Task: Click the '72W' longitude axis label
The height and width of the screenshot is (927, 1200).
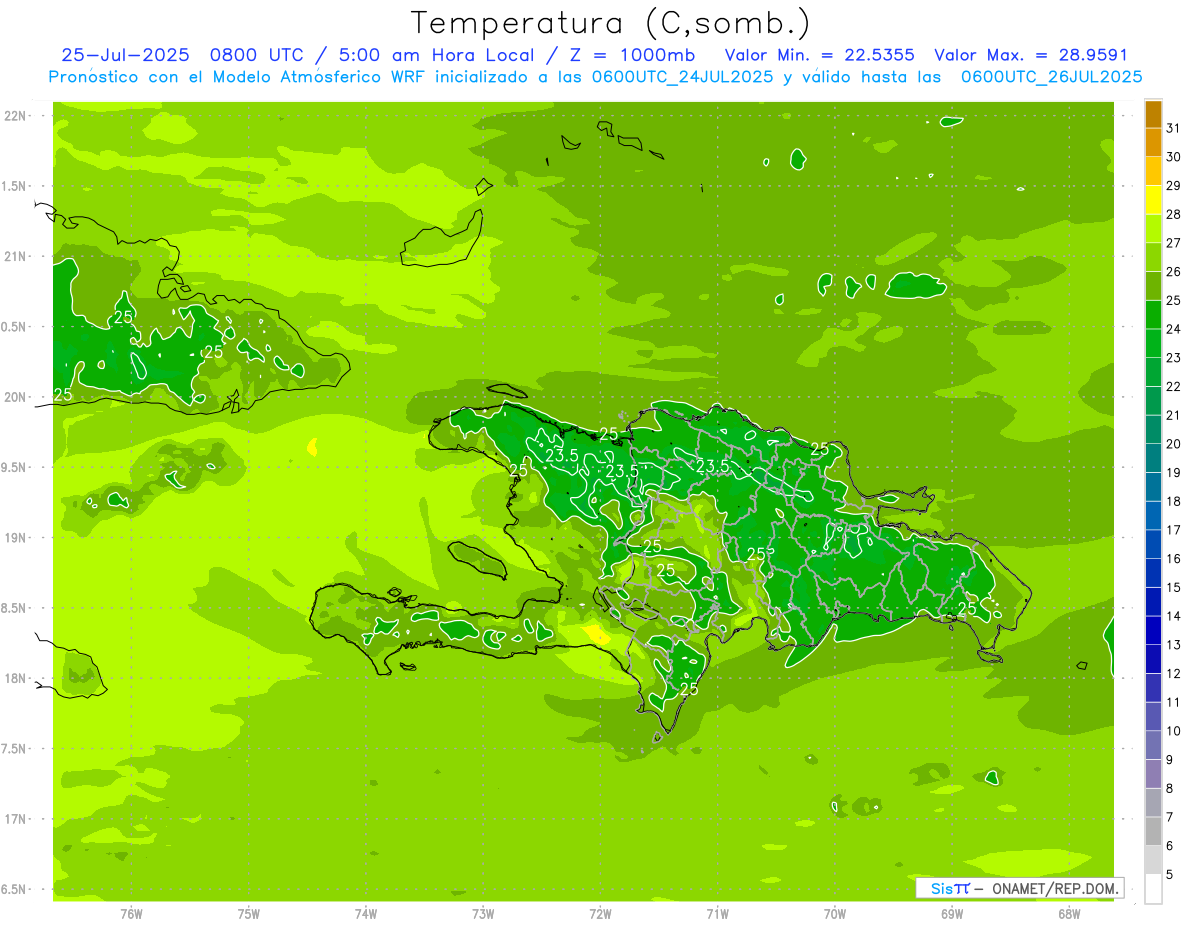Action: [x=600, y=913]
